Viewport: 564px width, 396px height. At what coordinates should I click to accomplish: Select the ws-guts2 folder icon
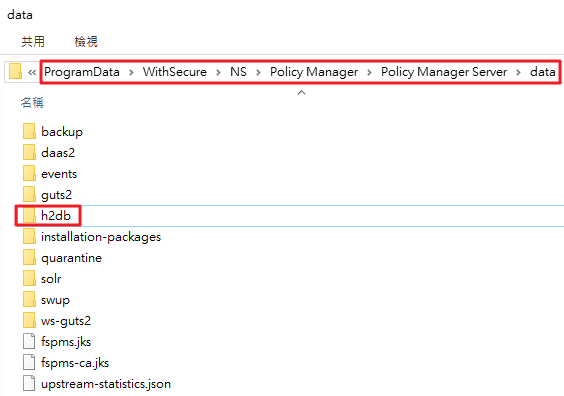29,320
